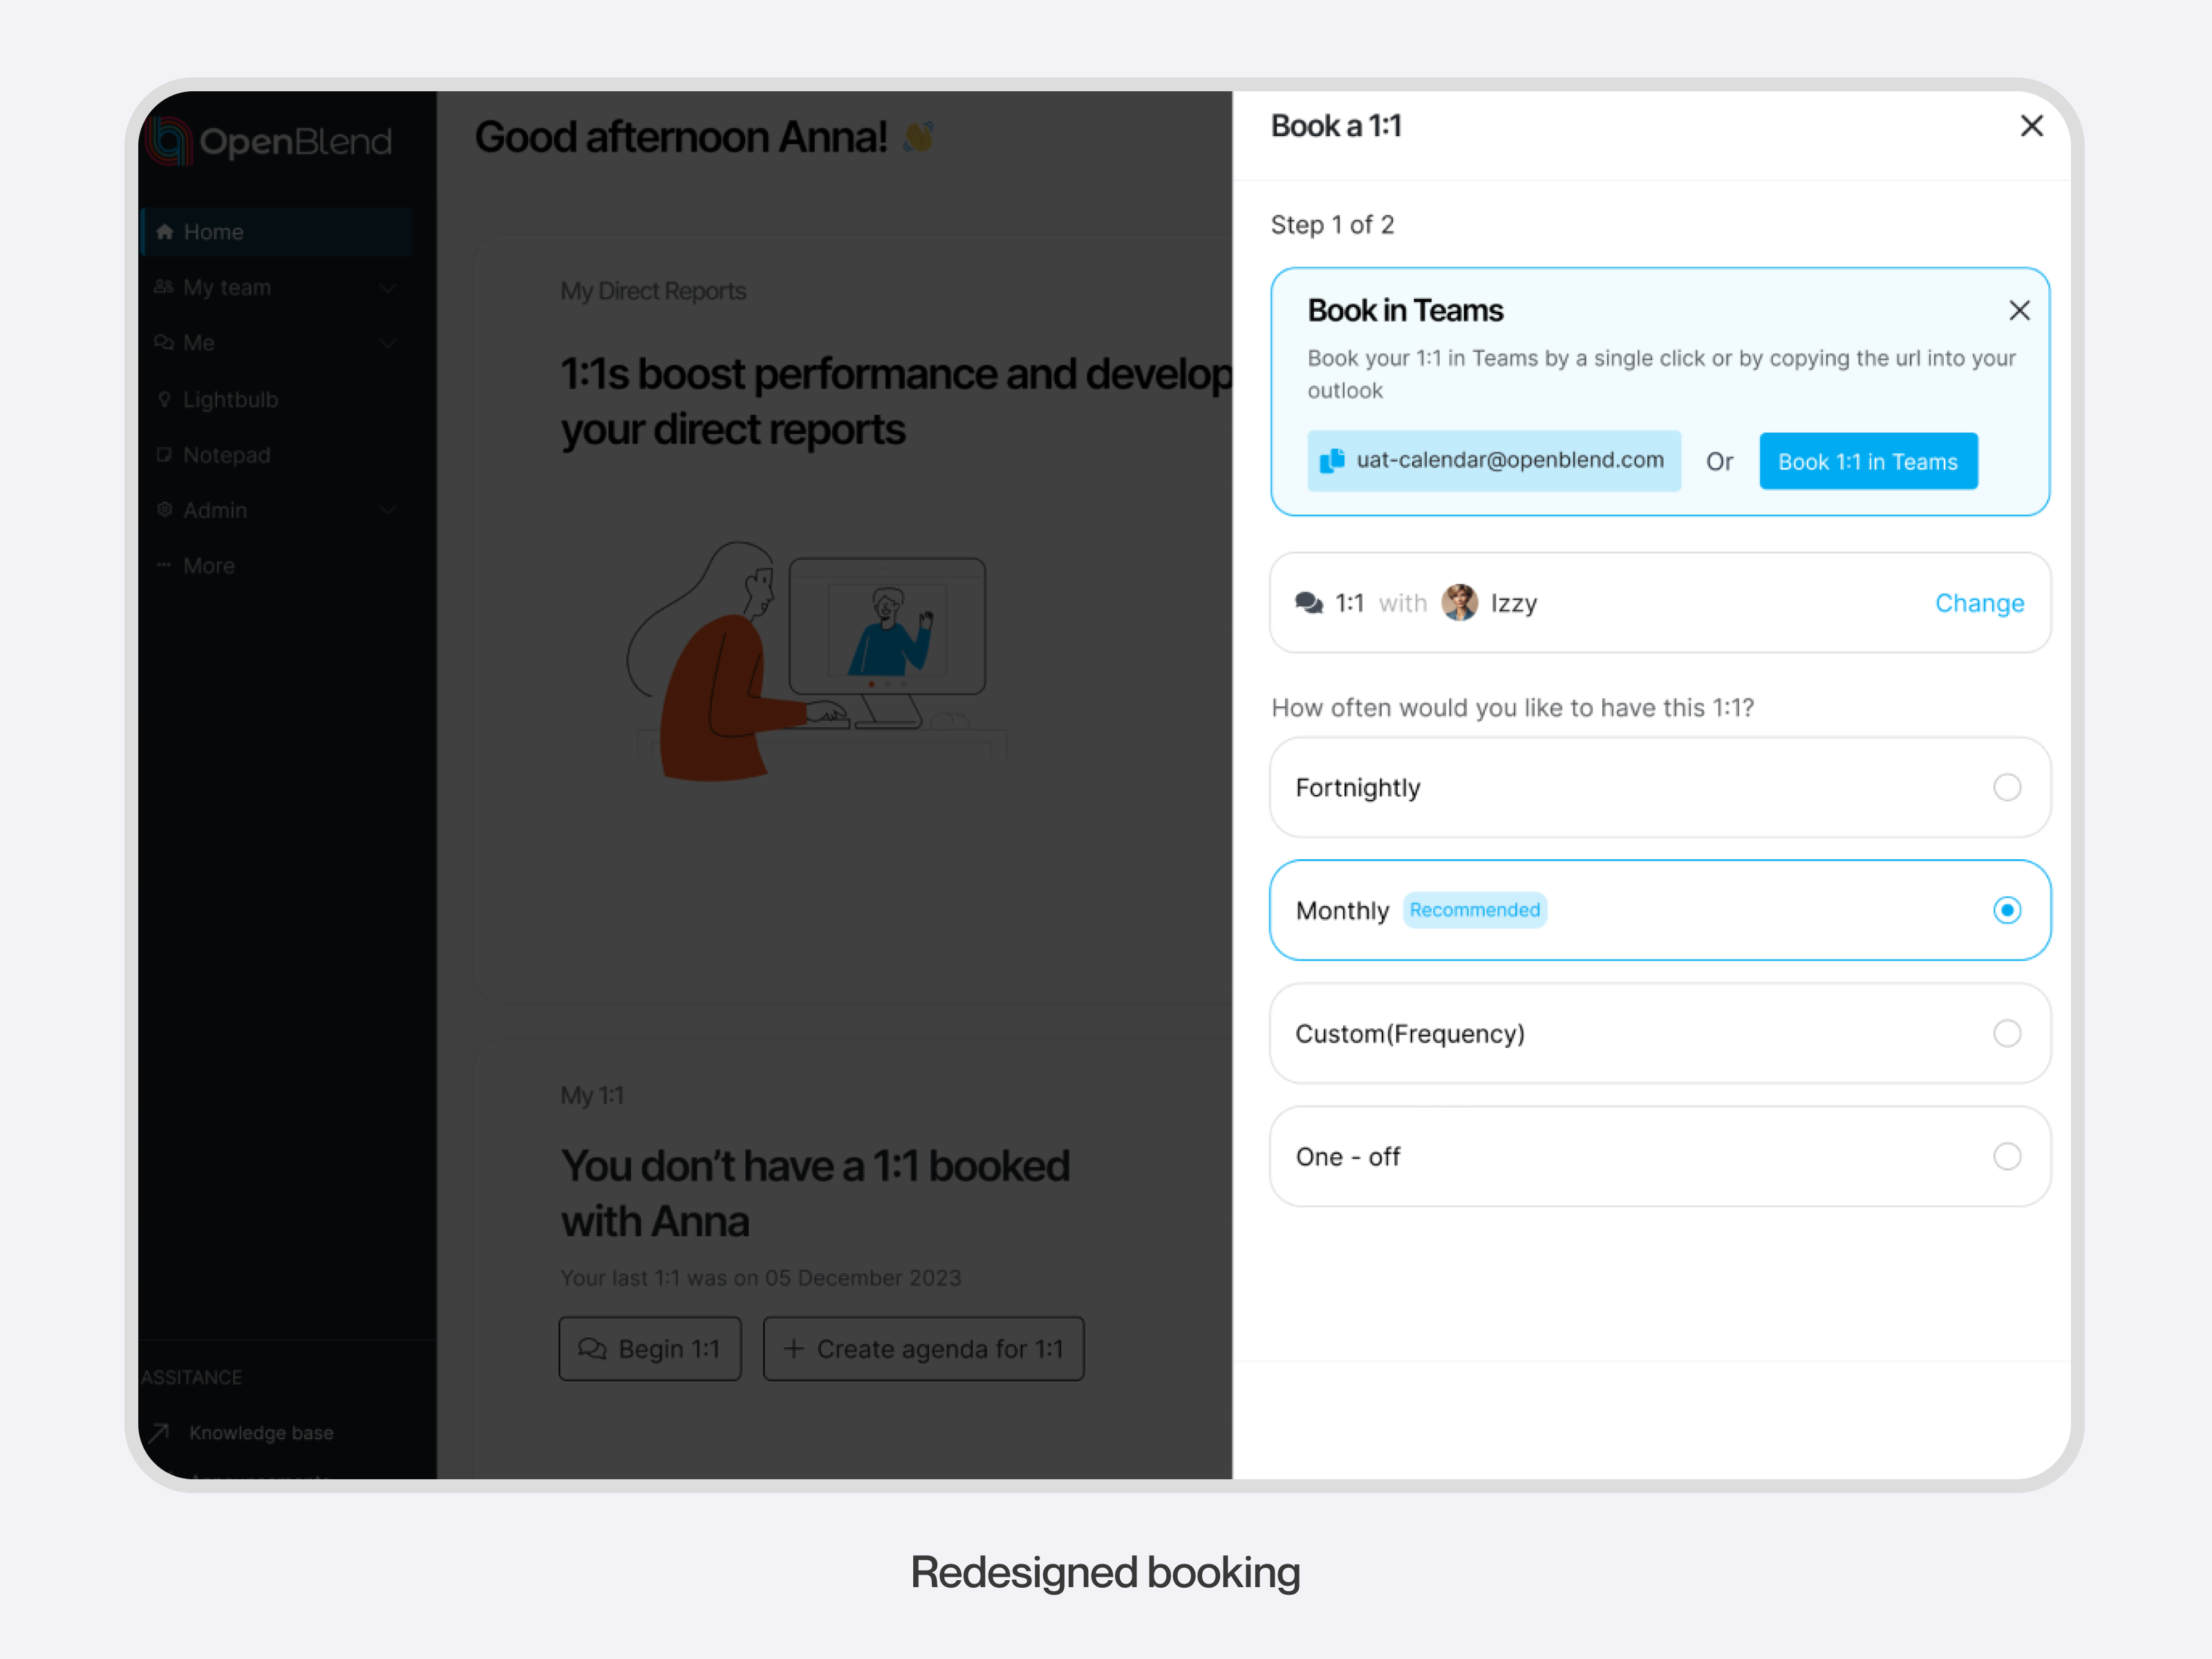
Task: Click the Recommended badge on Monthly
Action: pos(1475,910)
